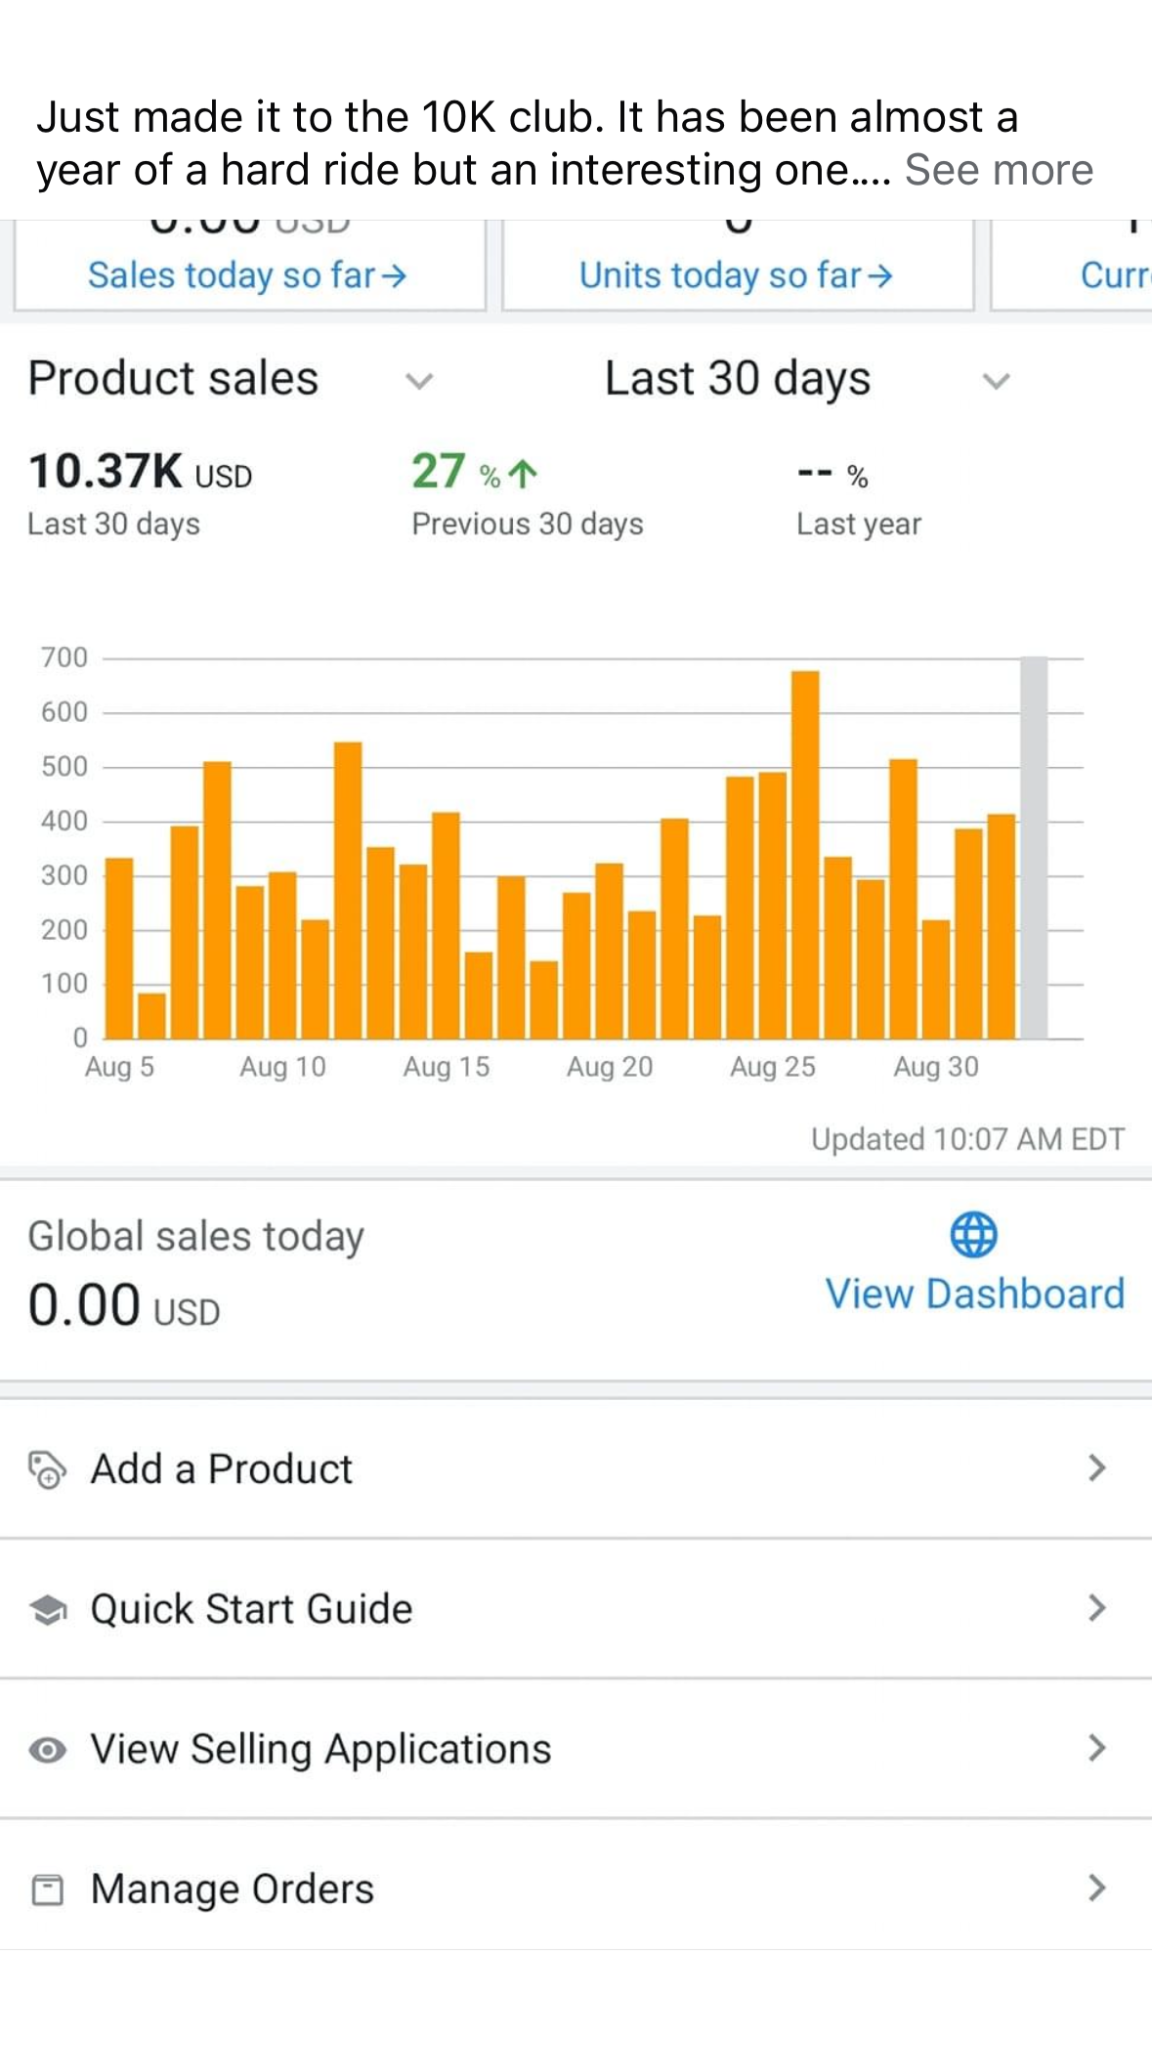
Task: Click the 10.37K USD sales total
Action: click(x=140, y=472)
